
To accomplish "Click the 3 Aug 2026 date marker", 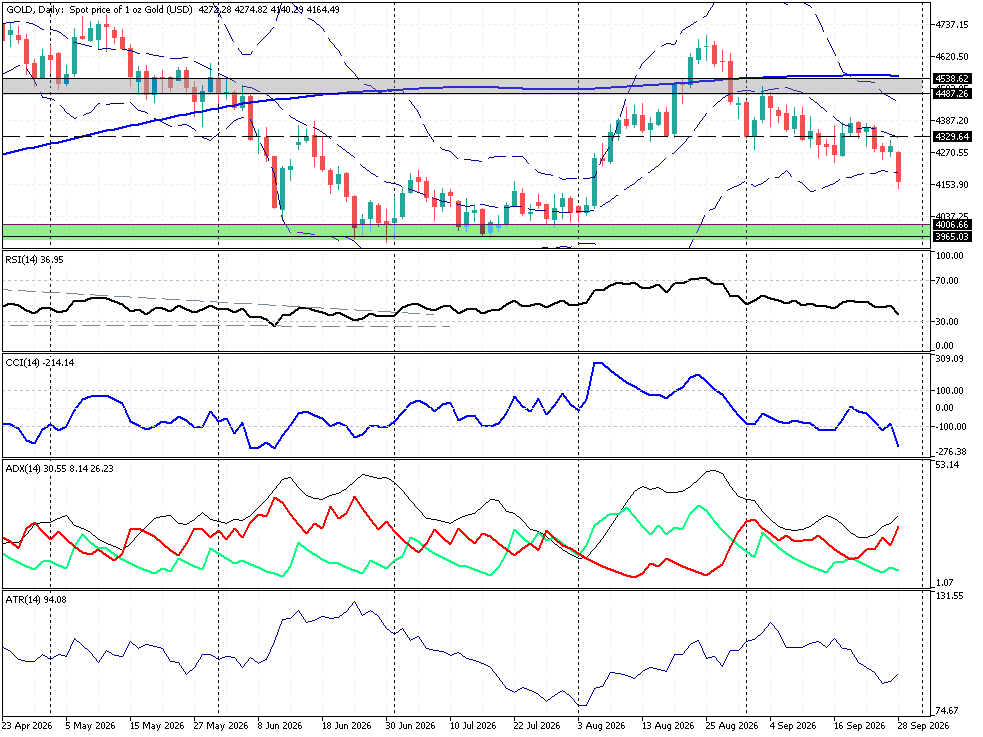I will [601, 726].
